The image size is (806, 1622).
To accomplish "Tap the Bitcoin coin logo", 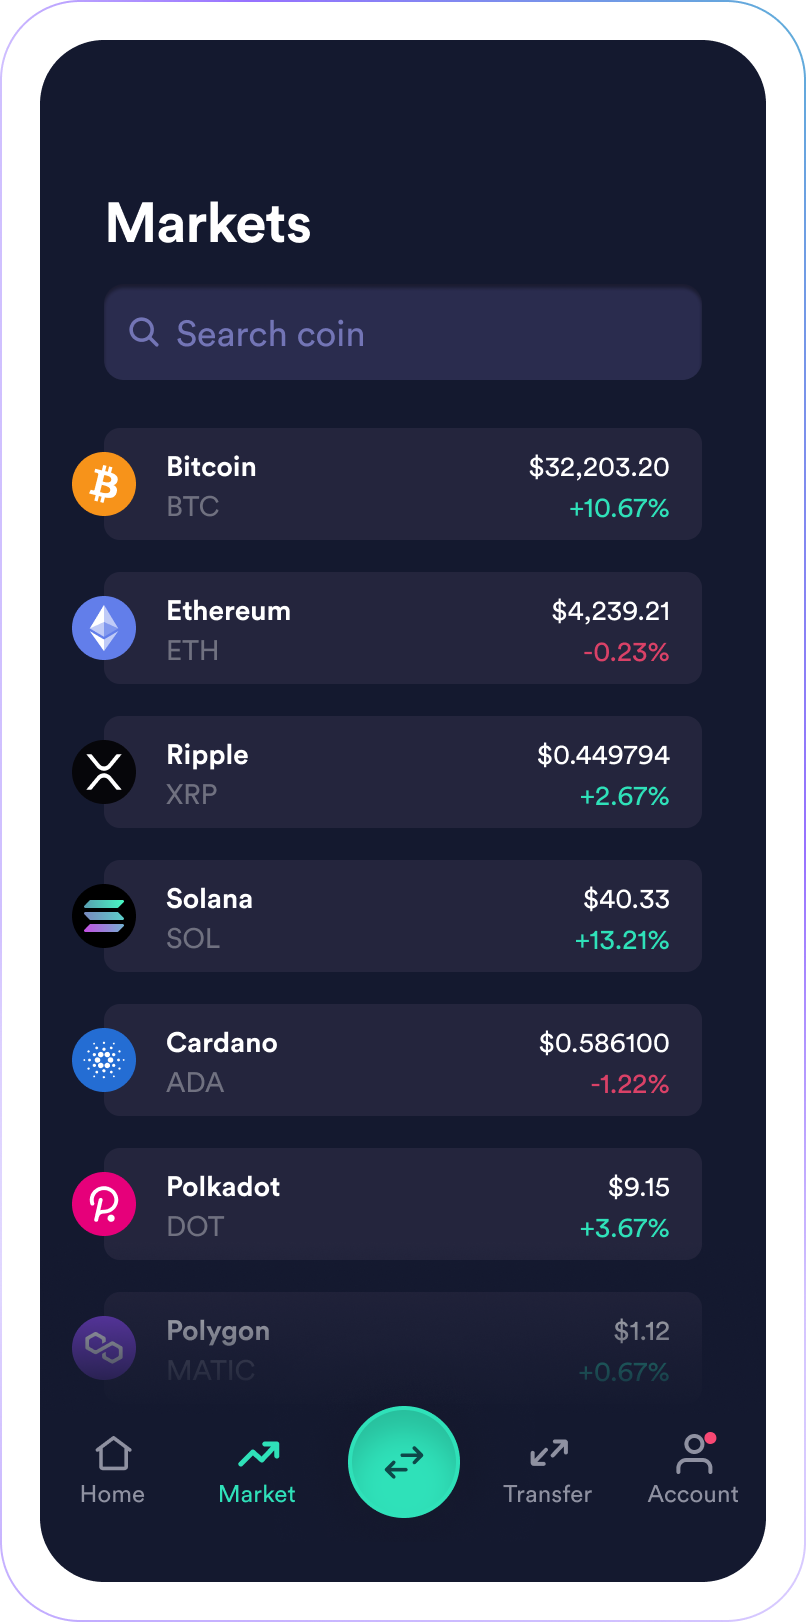I will pyautogui.click(x=104, y=484).
